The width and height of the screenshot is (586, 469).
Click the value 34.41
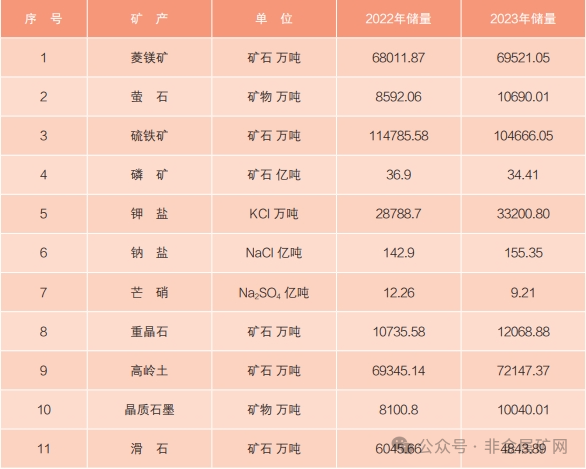pos(523,175)
